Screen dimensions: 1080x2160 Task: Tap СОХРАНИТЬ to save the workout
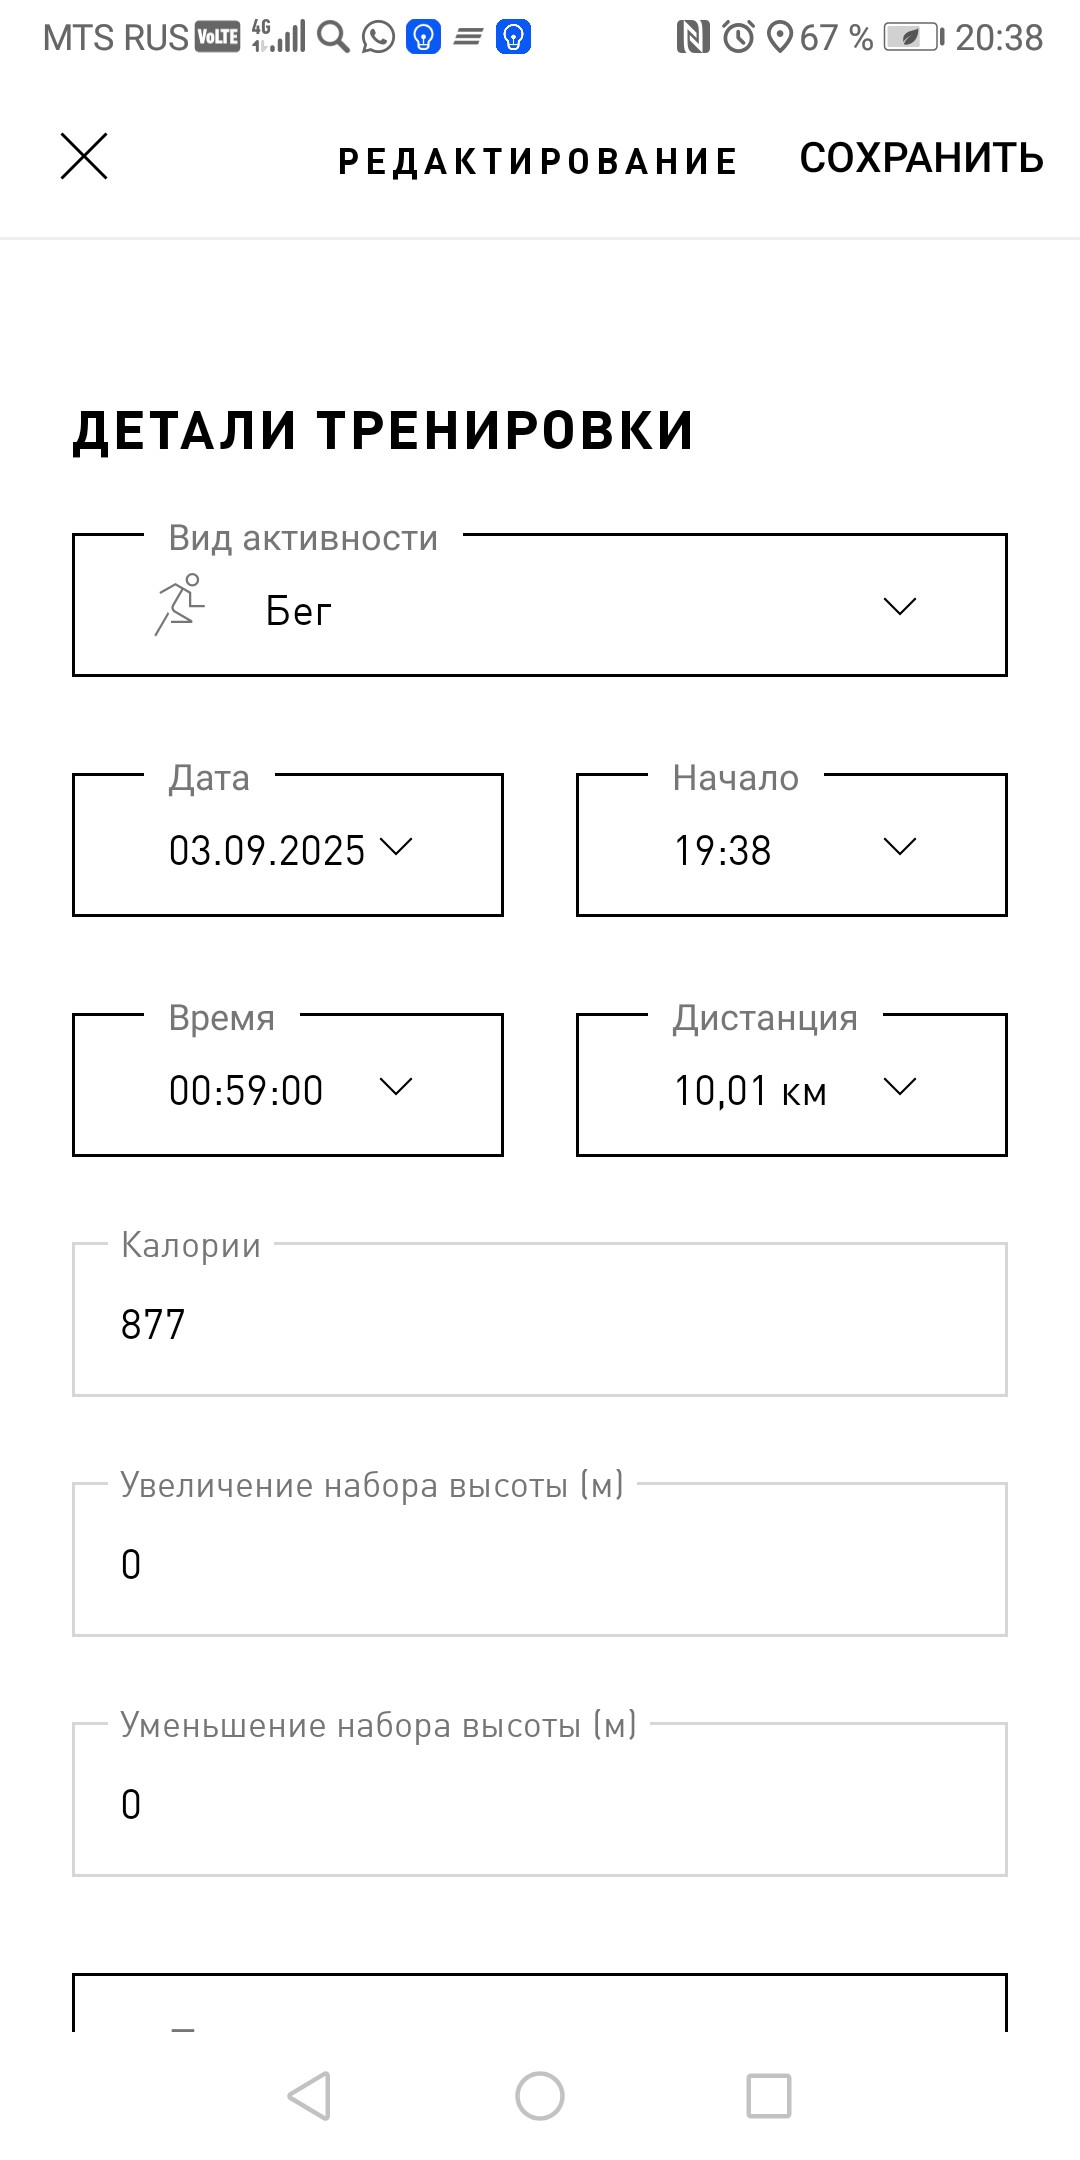(x=921, y=158)
